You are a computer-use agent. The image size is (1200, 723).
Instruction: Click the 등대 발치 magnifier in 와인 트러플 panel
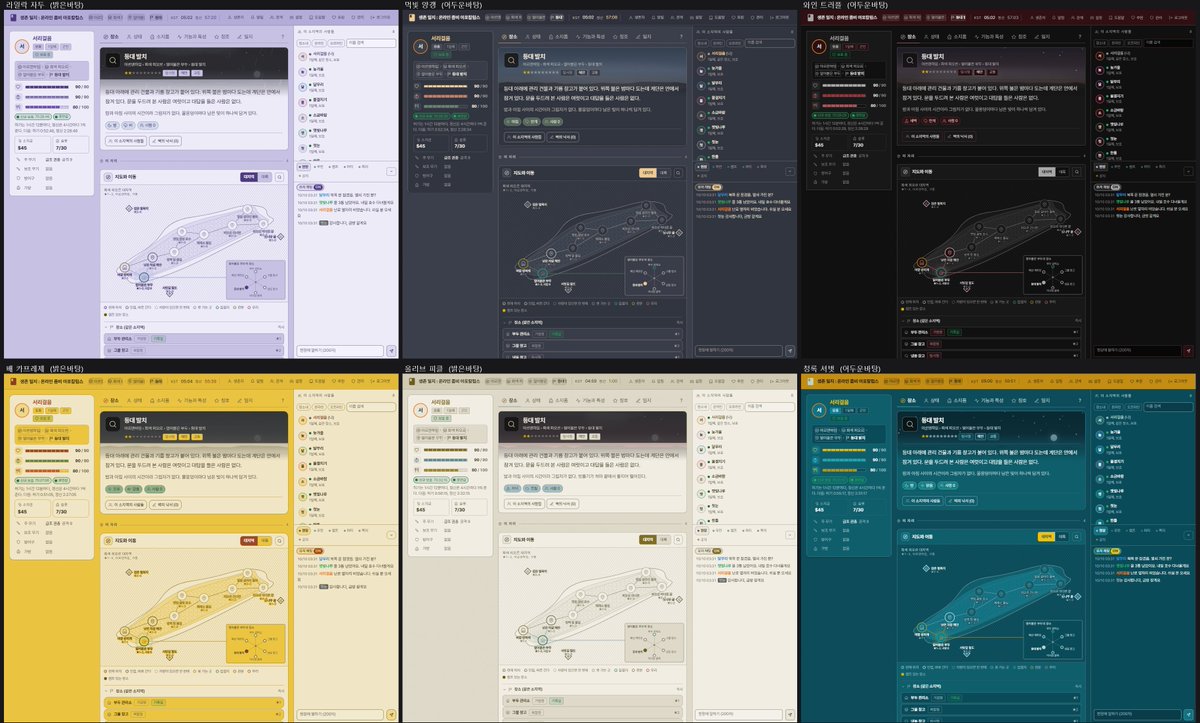[x=911, y=60]
